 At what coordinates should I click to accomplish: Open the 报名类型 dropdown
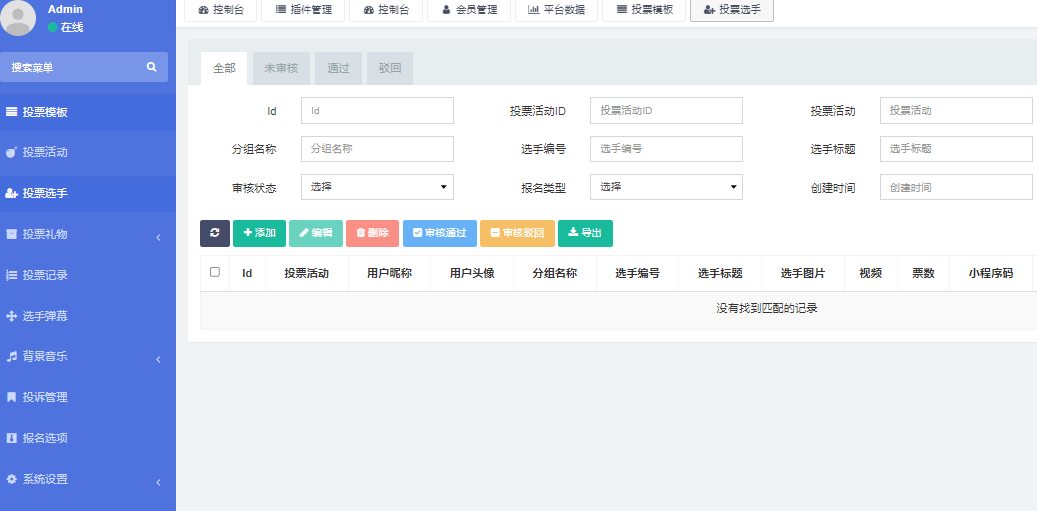pyautogui.click(x=666, y=187)
